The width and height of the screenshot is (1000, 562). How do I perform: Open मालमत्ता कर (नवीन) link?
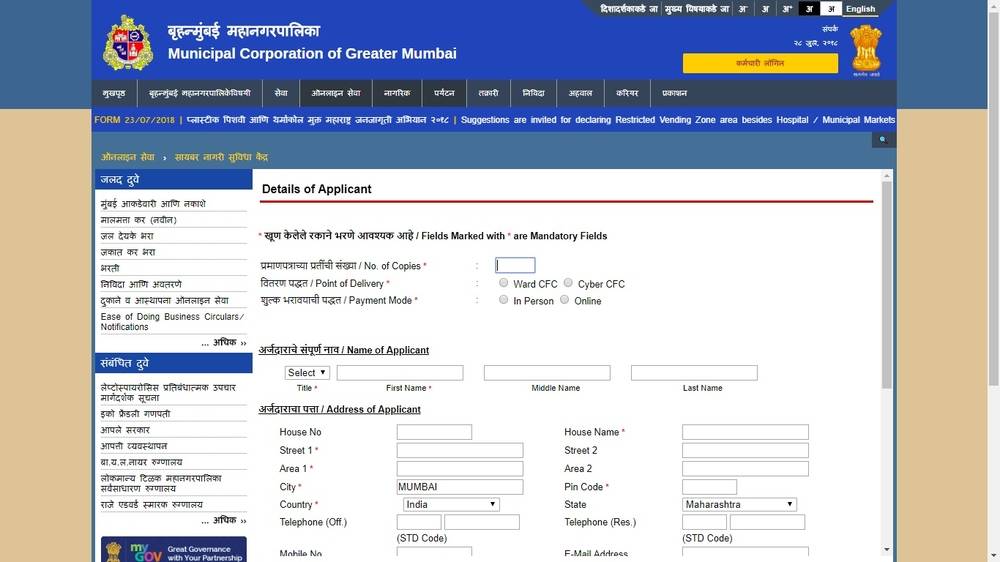point(138,219)
